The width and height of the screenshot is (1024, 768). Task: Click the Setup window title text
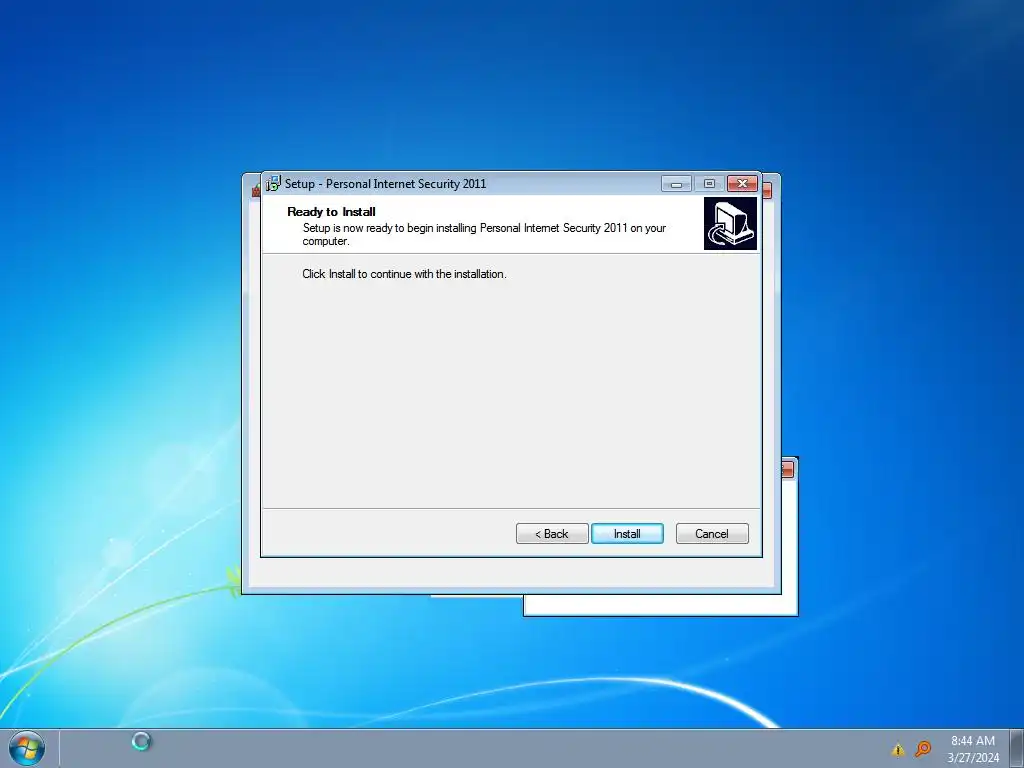coord(385,184)
